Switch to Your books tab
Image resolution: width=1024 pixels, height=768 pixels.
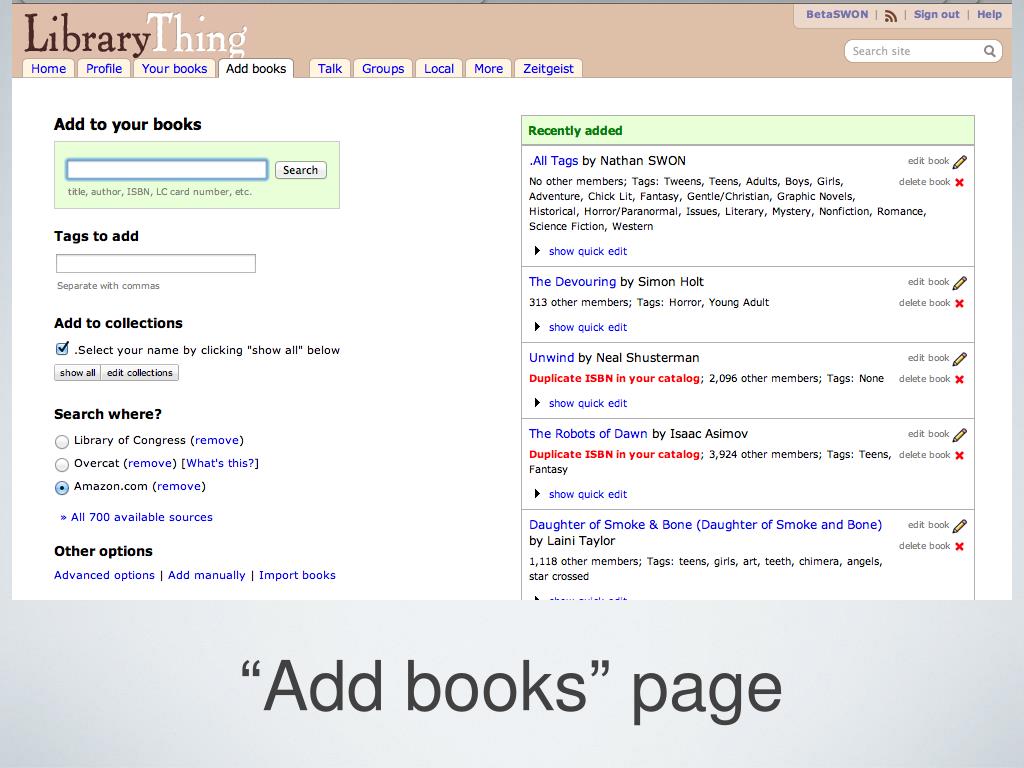pyautogui.click(x=174, y=69)
